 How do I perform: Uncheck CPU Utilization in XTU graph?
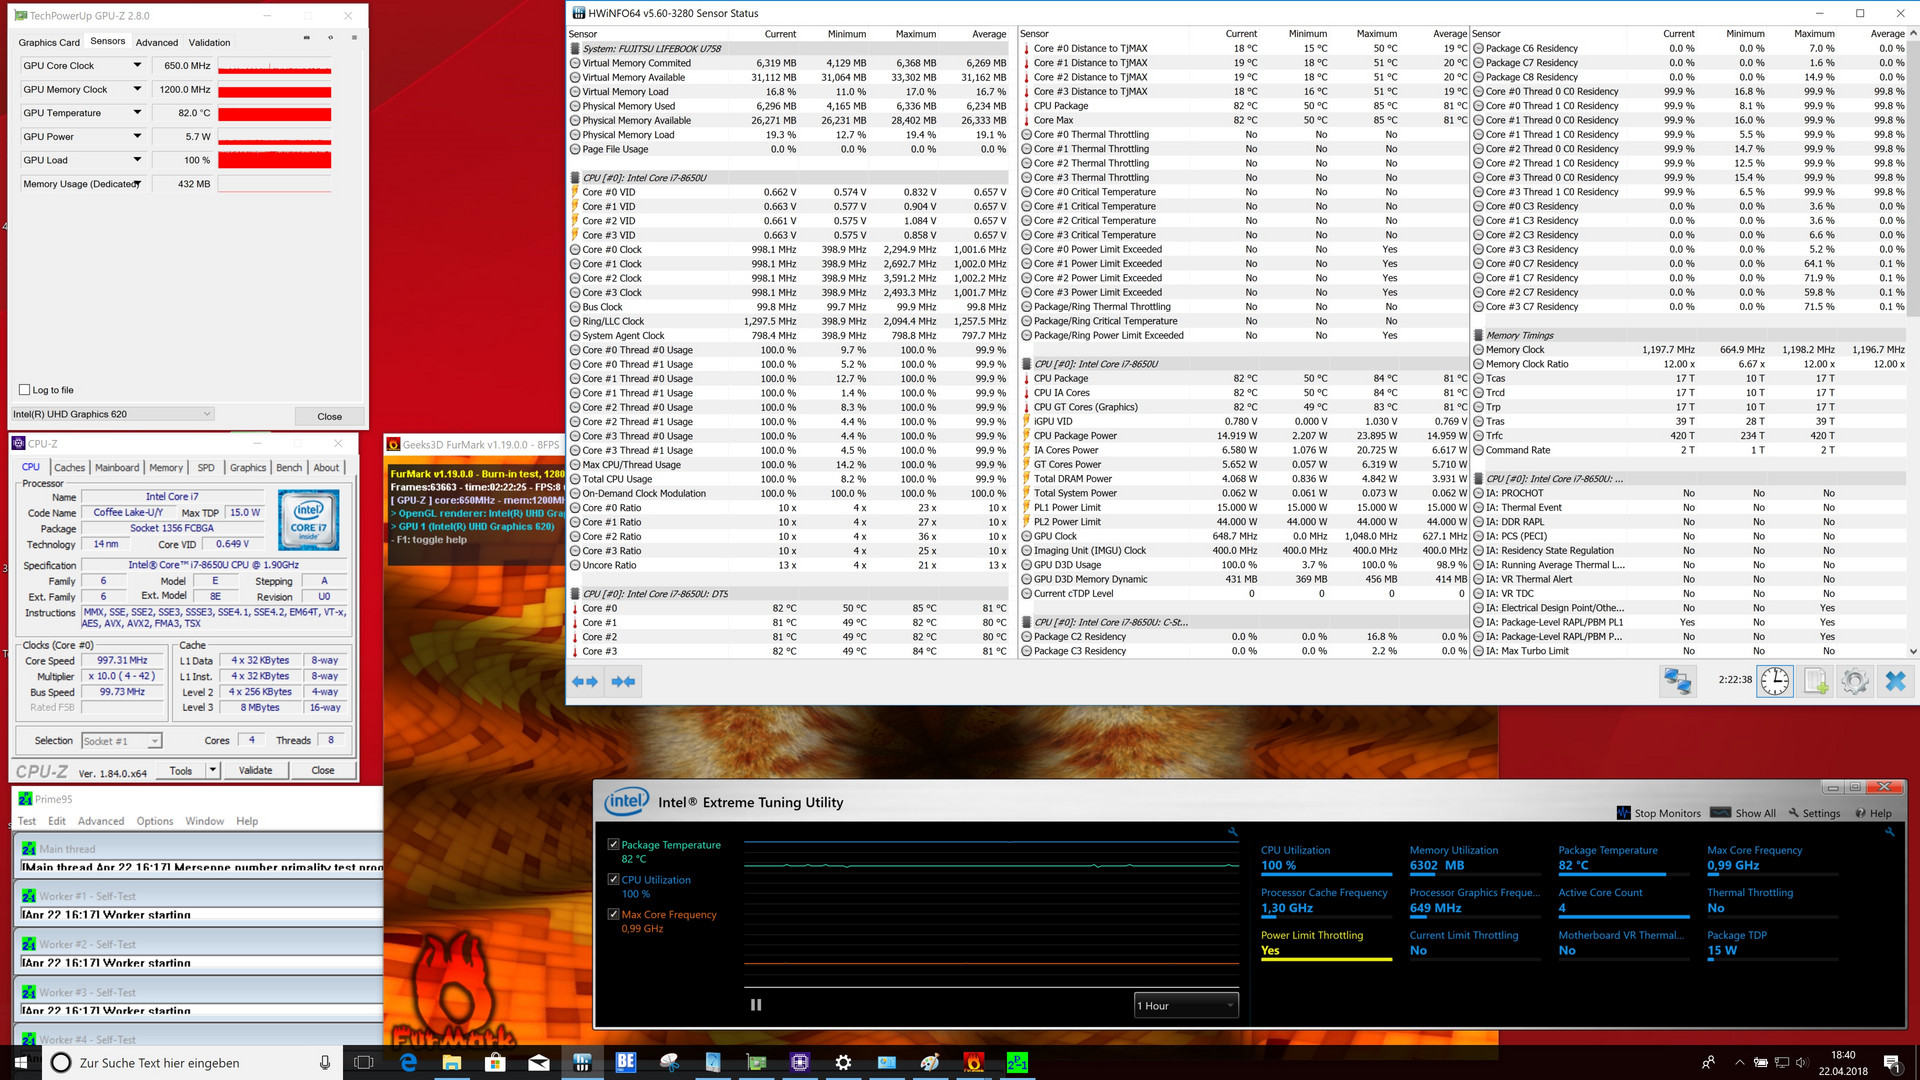(x=613, y=880)
